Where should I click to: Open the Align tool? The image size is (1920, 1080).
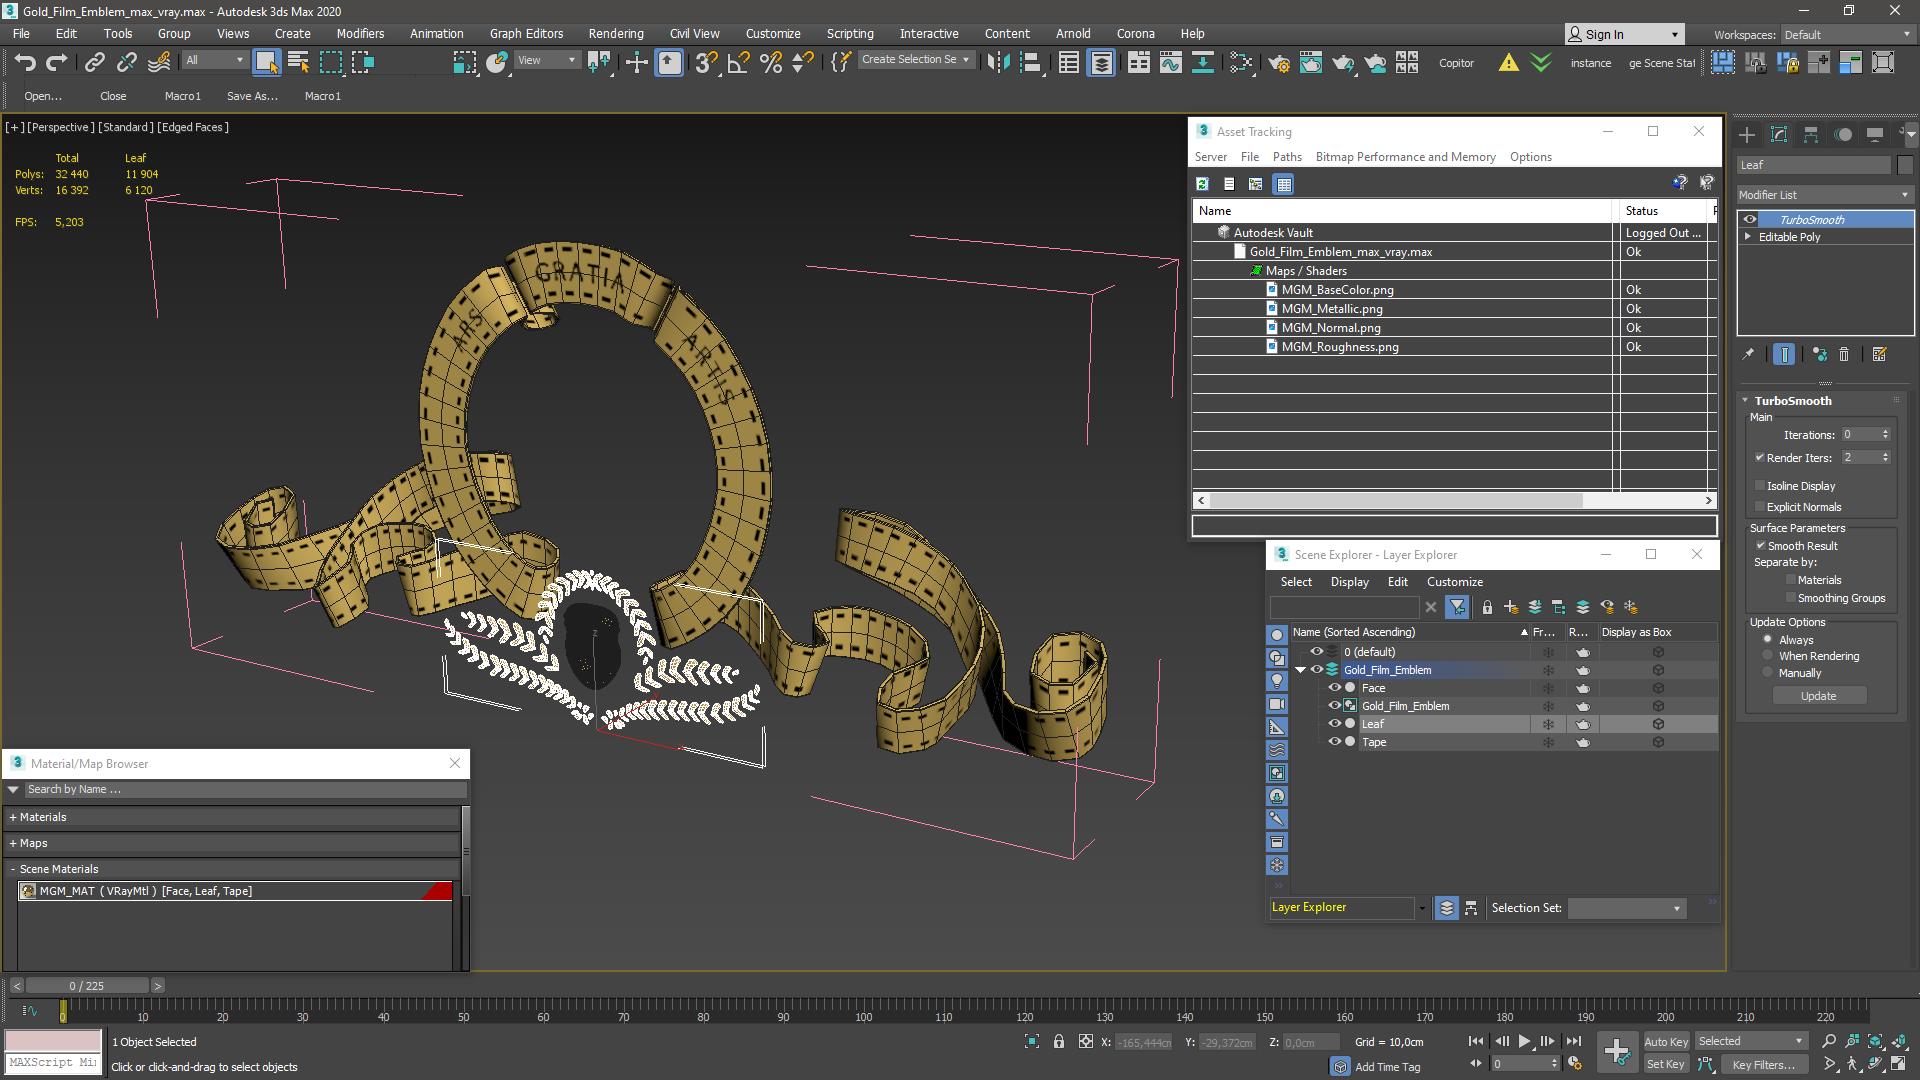1030,62
